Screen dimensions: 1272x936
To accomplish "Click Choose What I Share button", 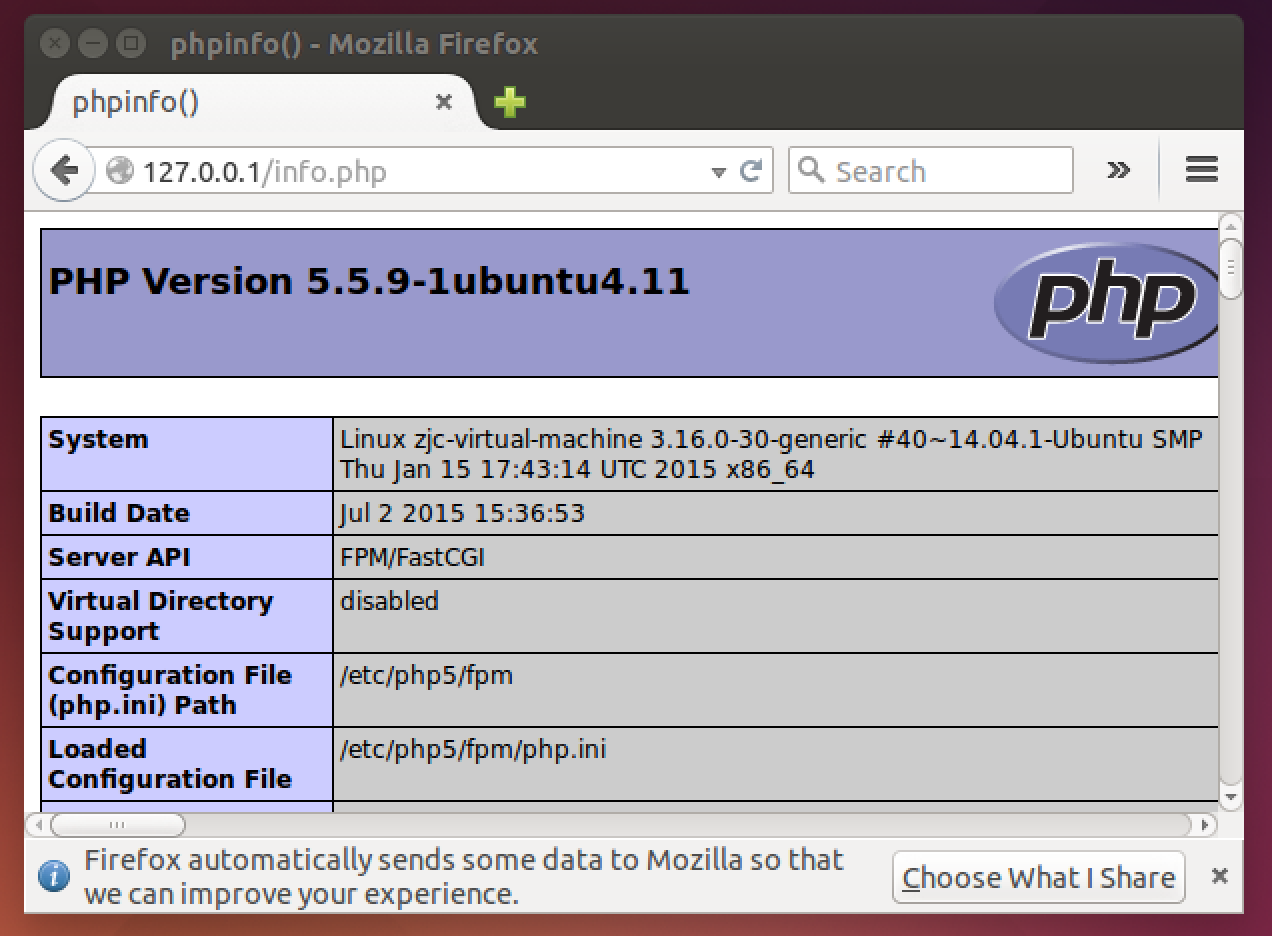I will tap(1038, 877).
